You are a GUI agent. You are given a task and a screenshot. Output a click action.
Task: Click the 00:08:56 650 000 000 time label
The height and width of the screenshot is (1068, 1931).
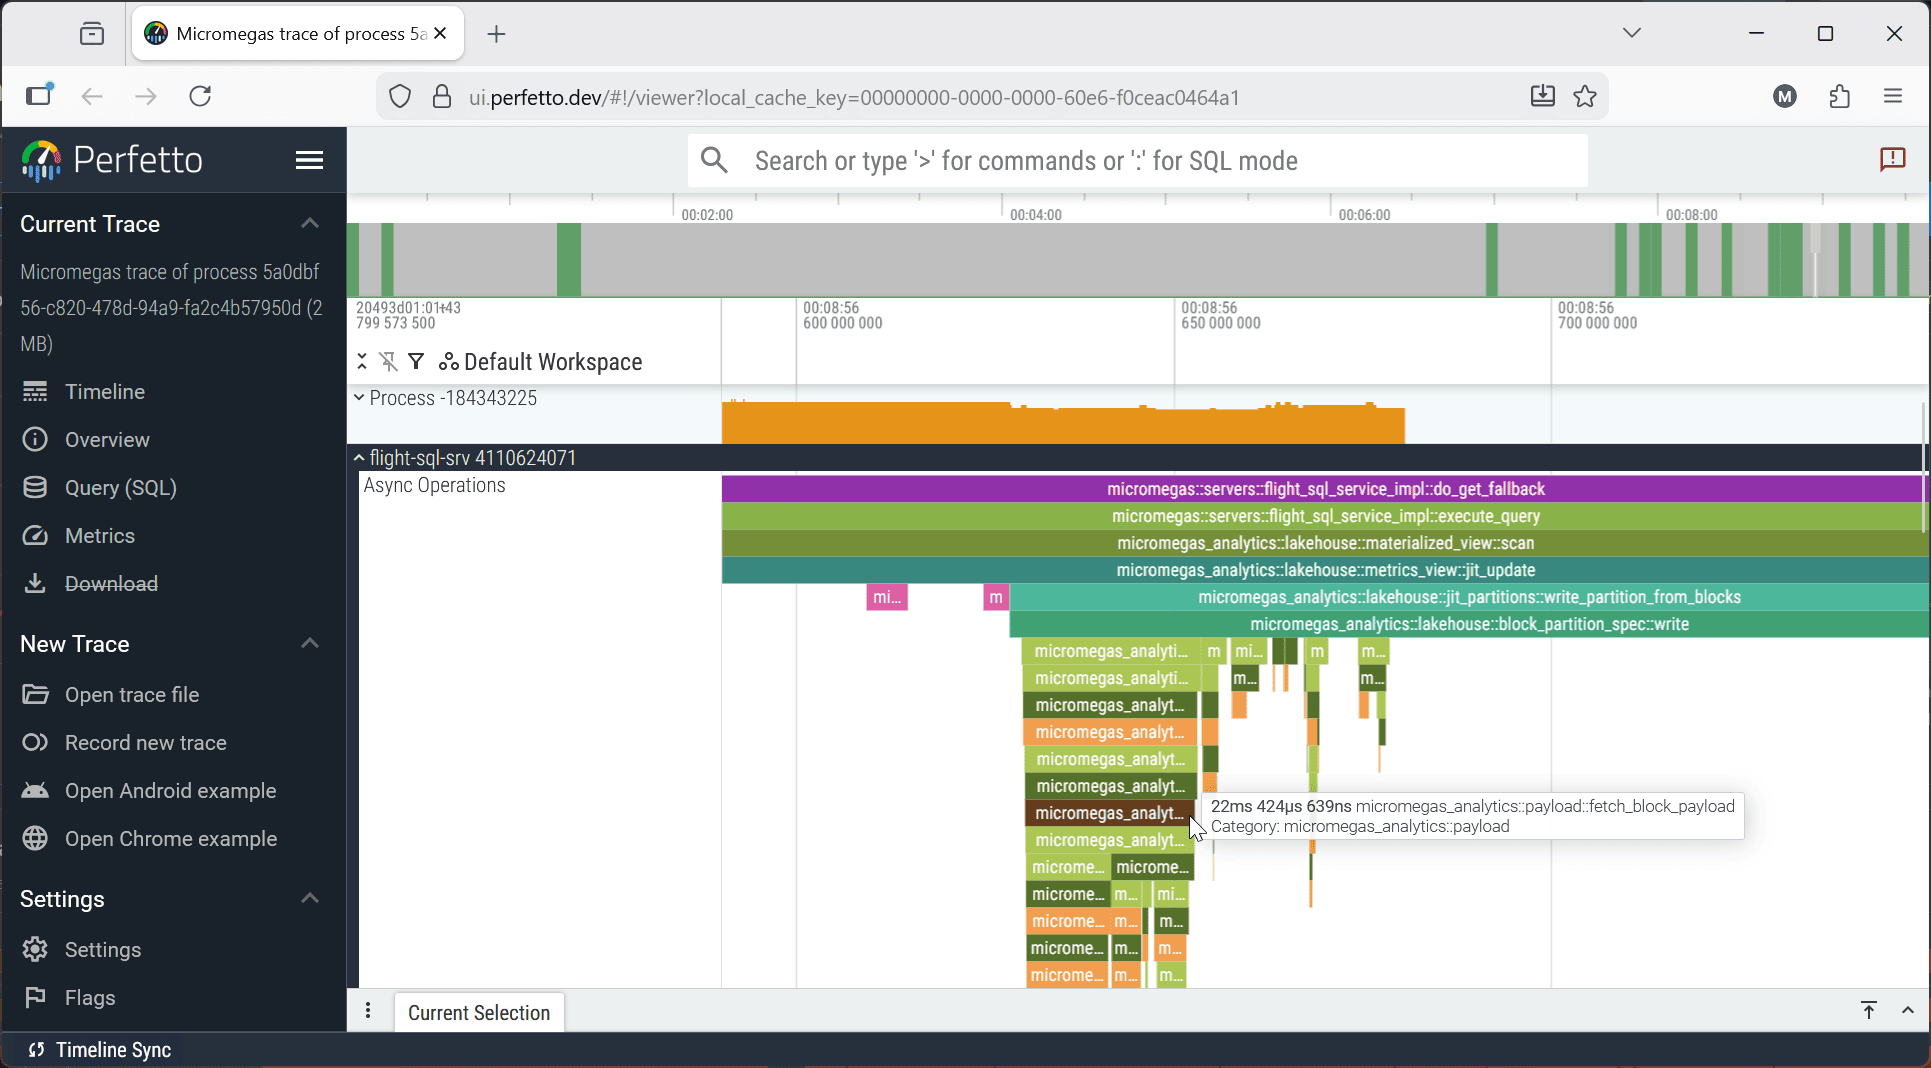(1221, 315)
